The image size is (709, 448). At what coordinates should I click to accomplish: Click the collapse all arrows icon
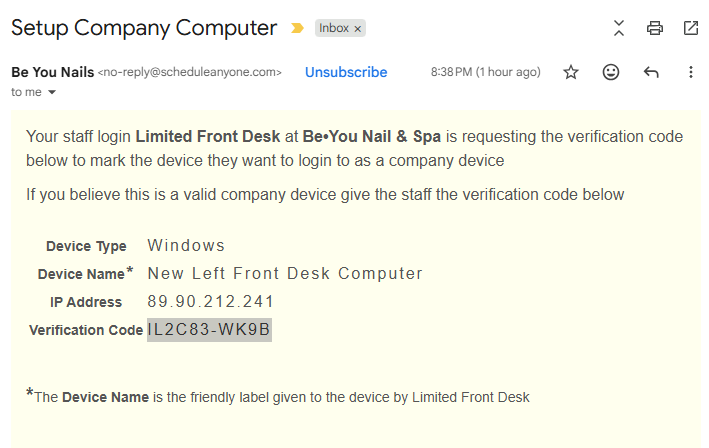click(619, 28)
